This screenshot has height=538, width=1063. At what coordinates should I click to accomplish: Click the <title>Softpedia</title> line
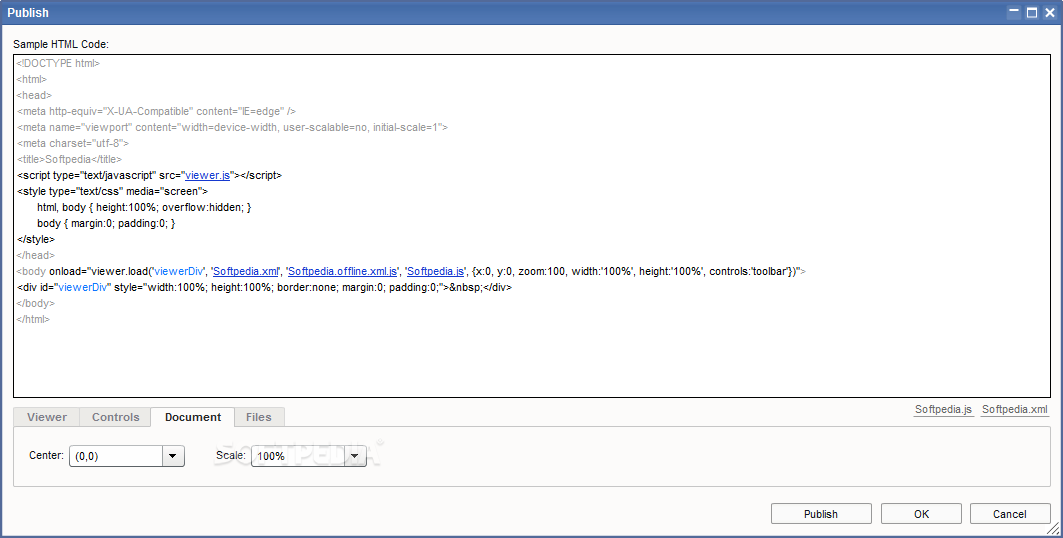coord(69,159)
